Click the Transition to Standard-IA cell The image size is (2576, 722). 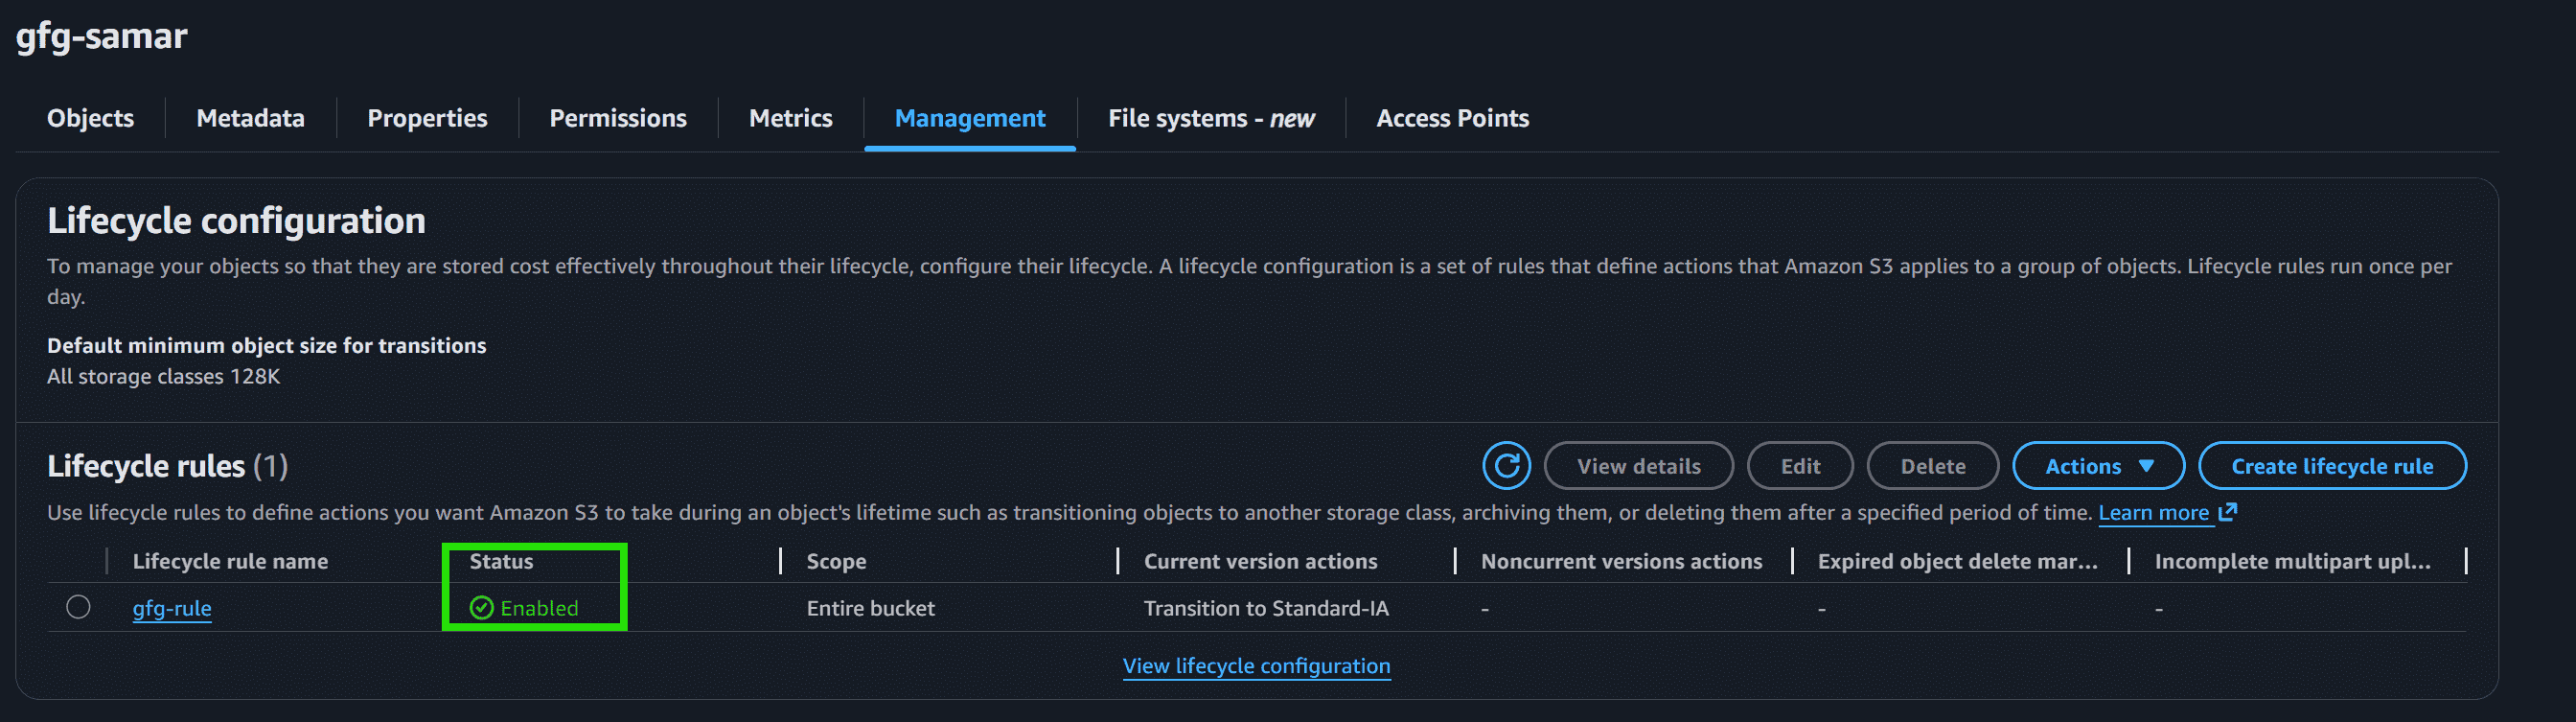[1266, 608]
